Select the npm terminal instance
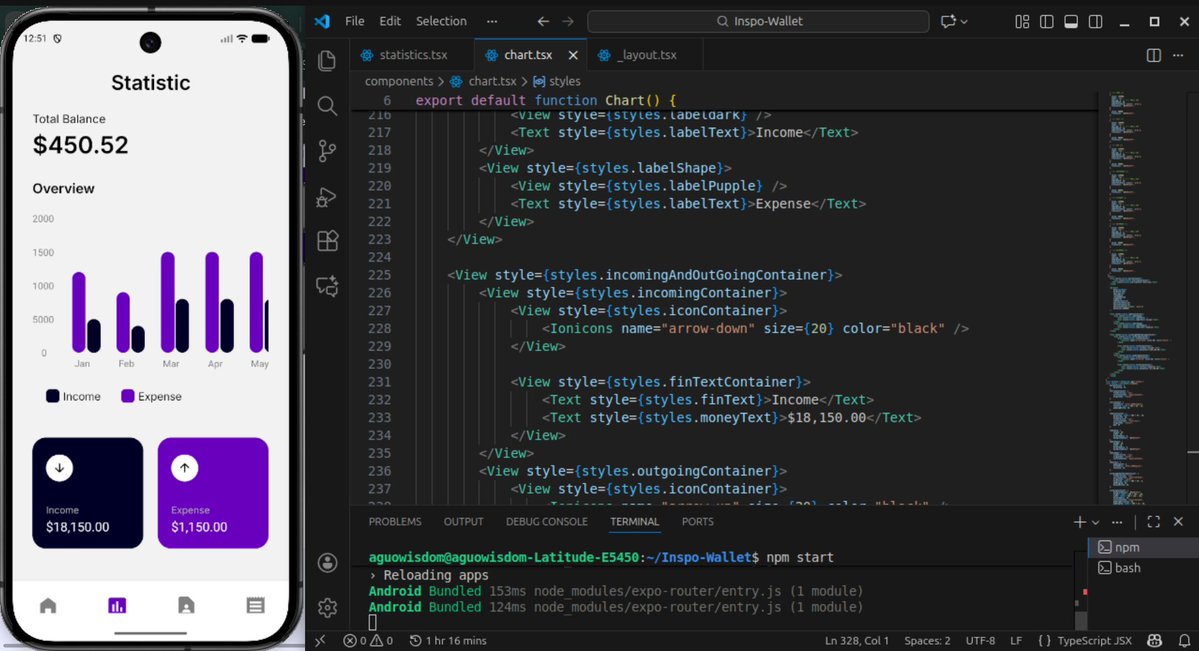The image size is (1199, 651). (x=1143, y=547)
